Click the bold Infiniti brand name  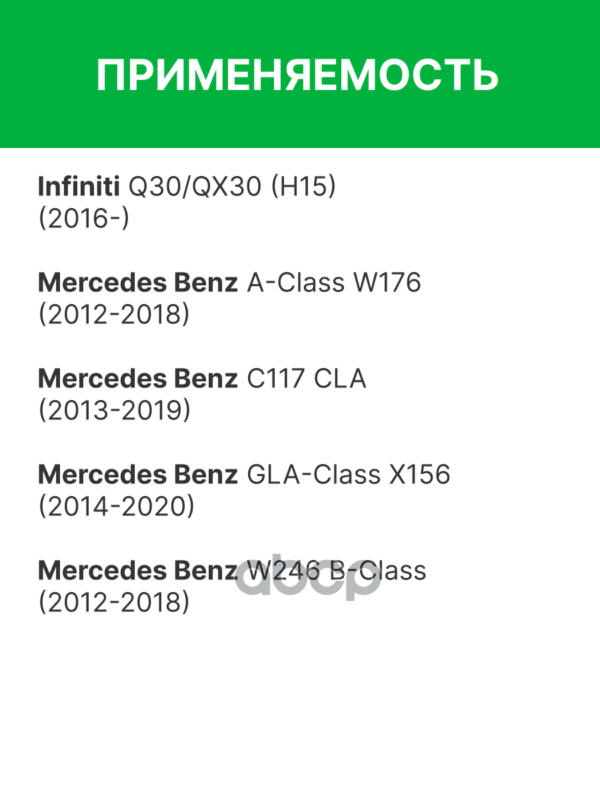[77, 187]
